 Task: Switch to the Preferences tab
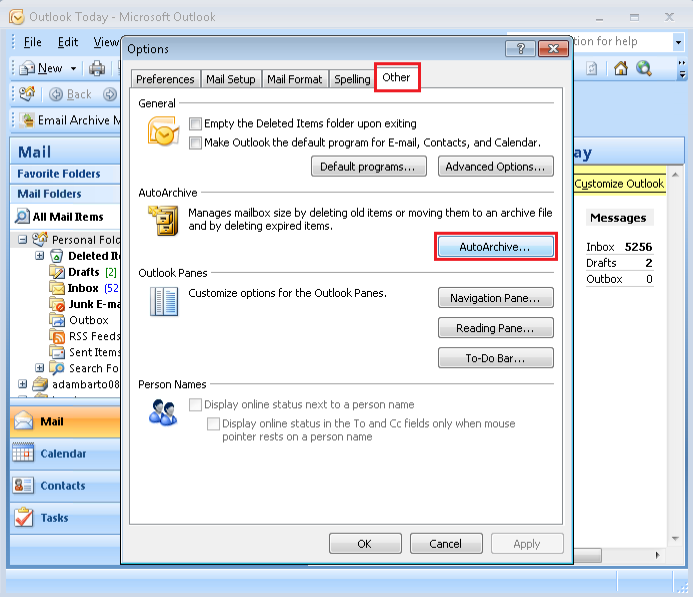click(165, 79)
